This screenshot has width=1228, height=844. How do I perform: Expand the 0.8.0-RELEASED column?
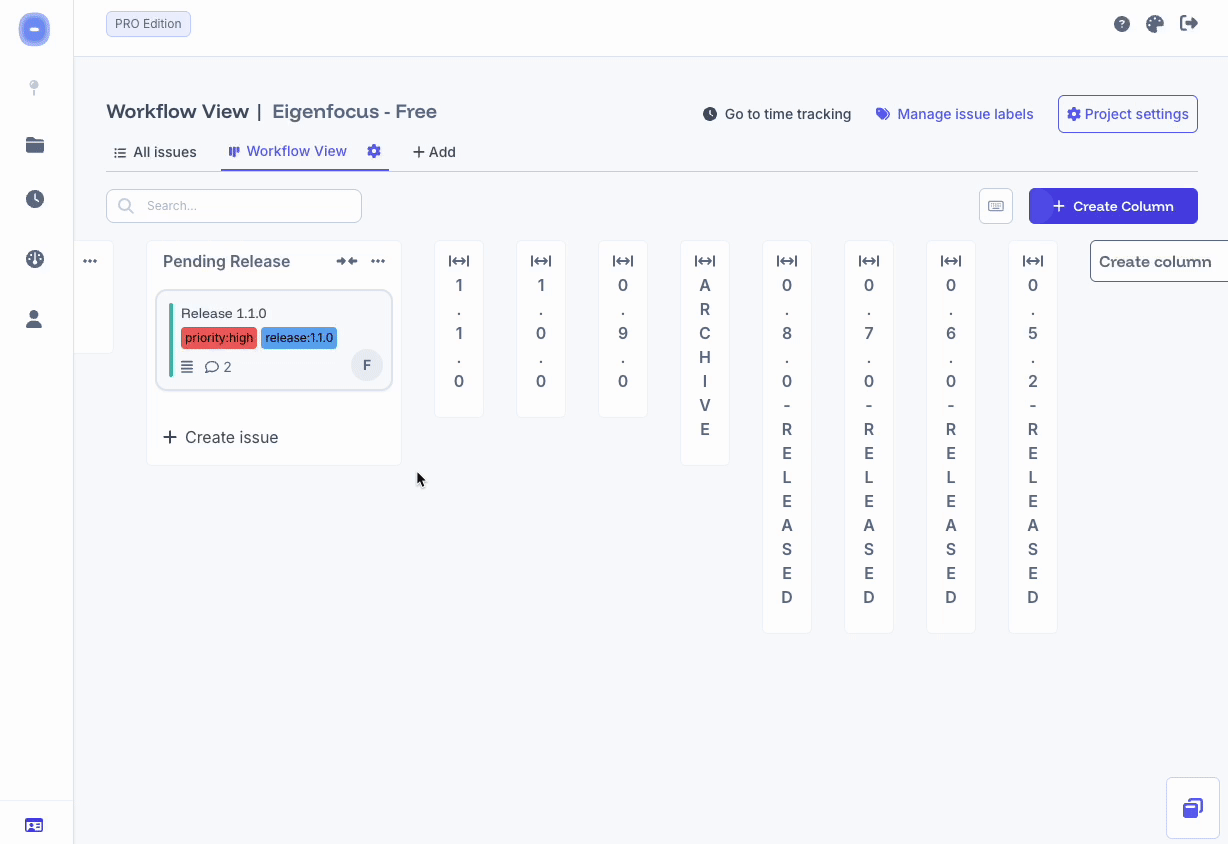pos(786,260)
